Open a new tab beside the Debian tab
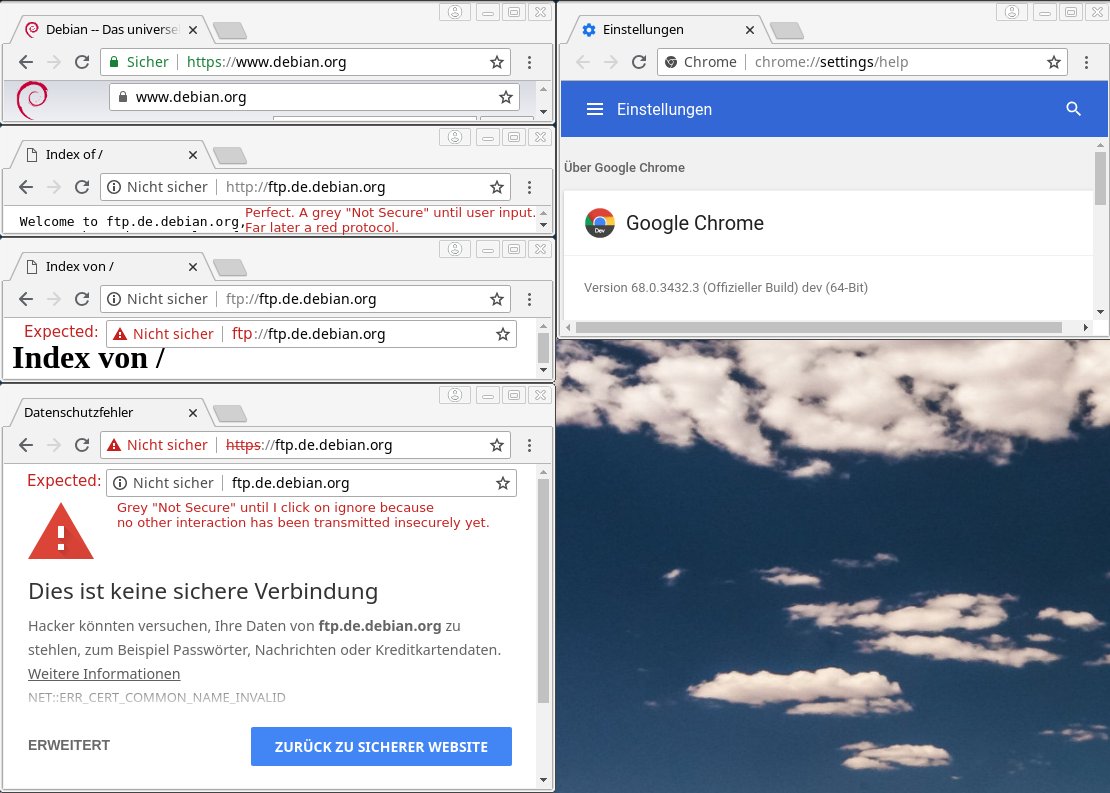Image resolution: width=1110 pixels, height=793 pixels. click(229, 30)
